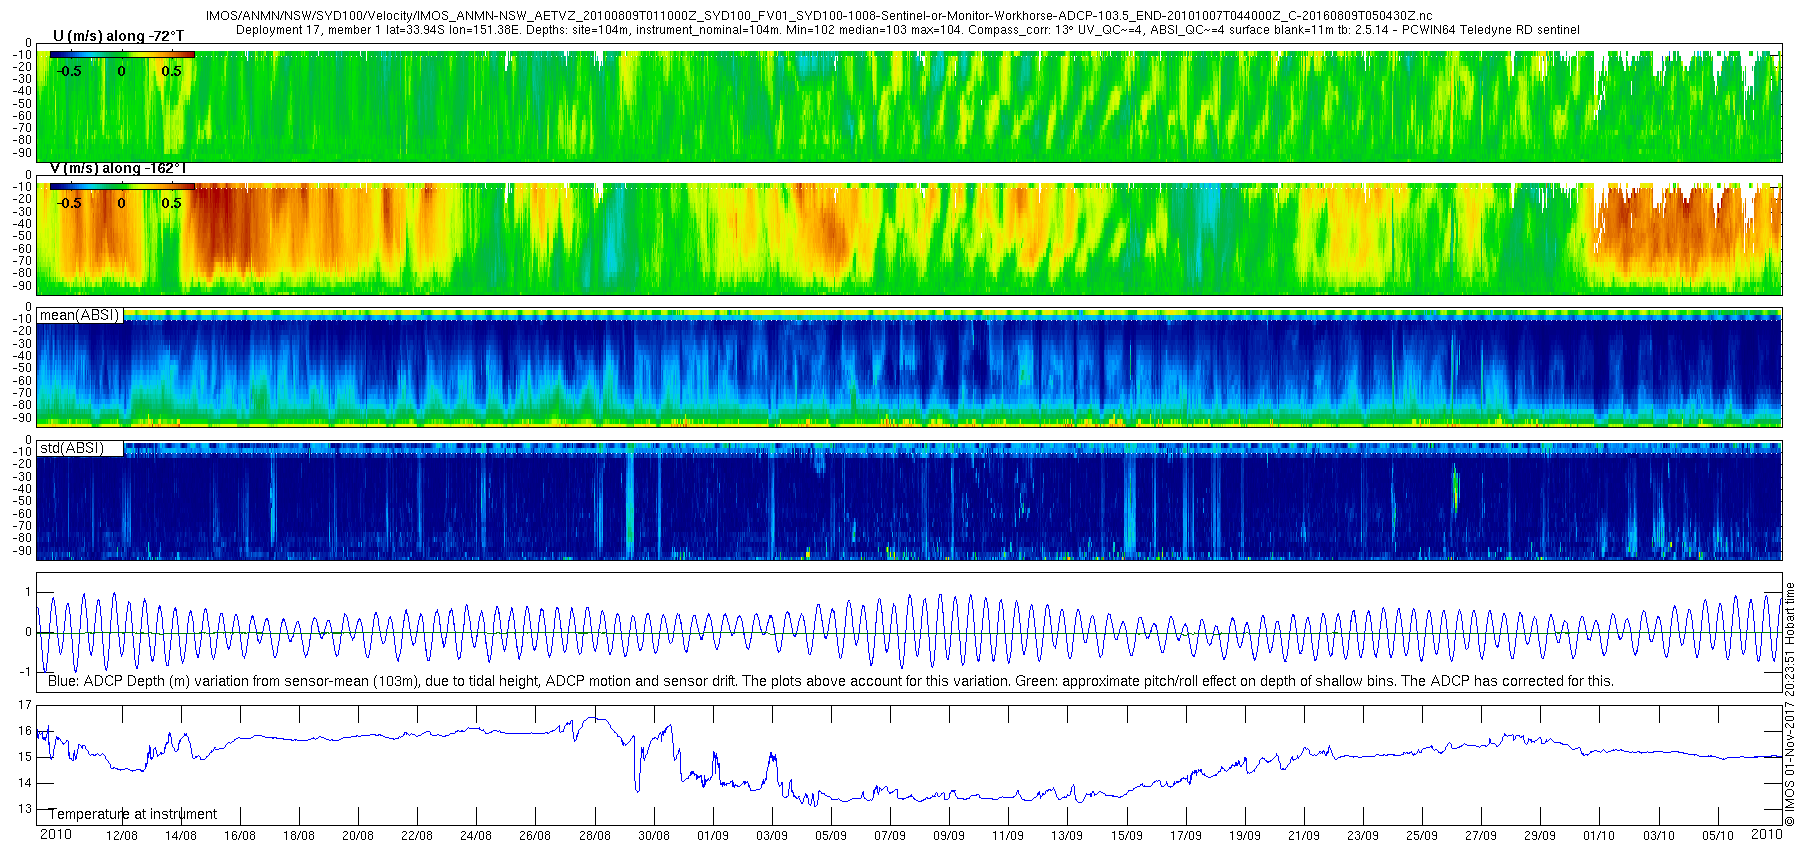Click the 03/09 date tick label
Screen dimensions: 1800x850
coord(772,836)
